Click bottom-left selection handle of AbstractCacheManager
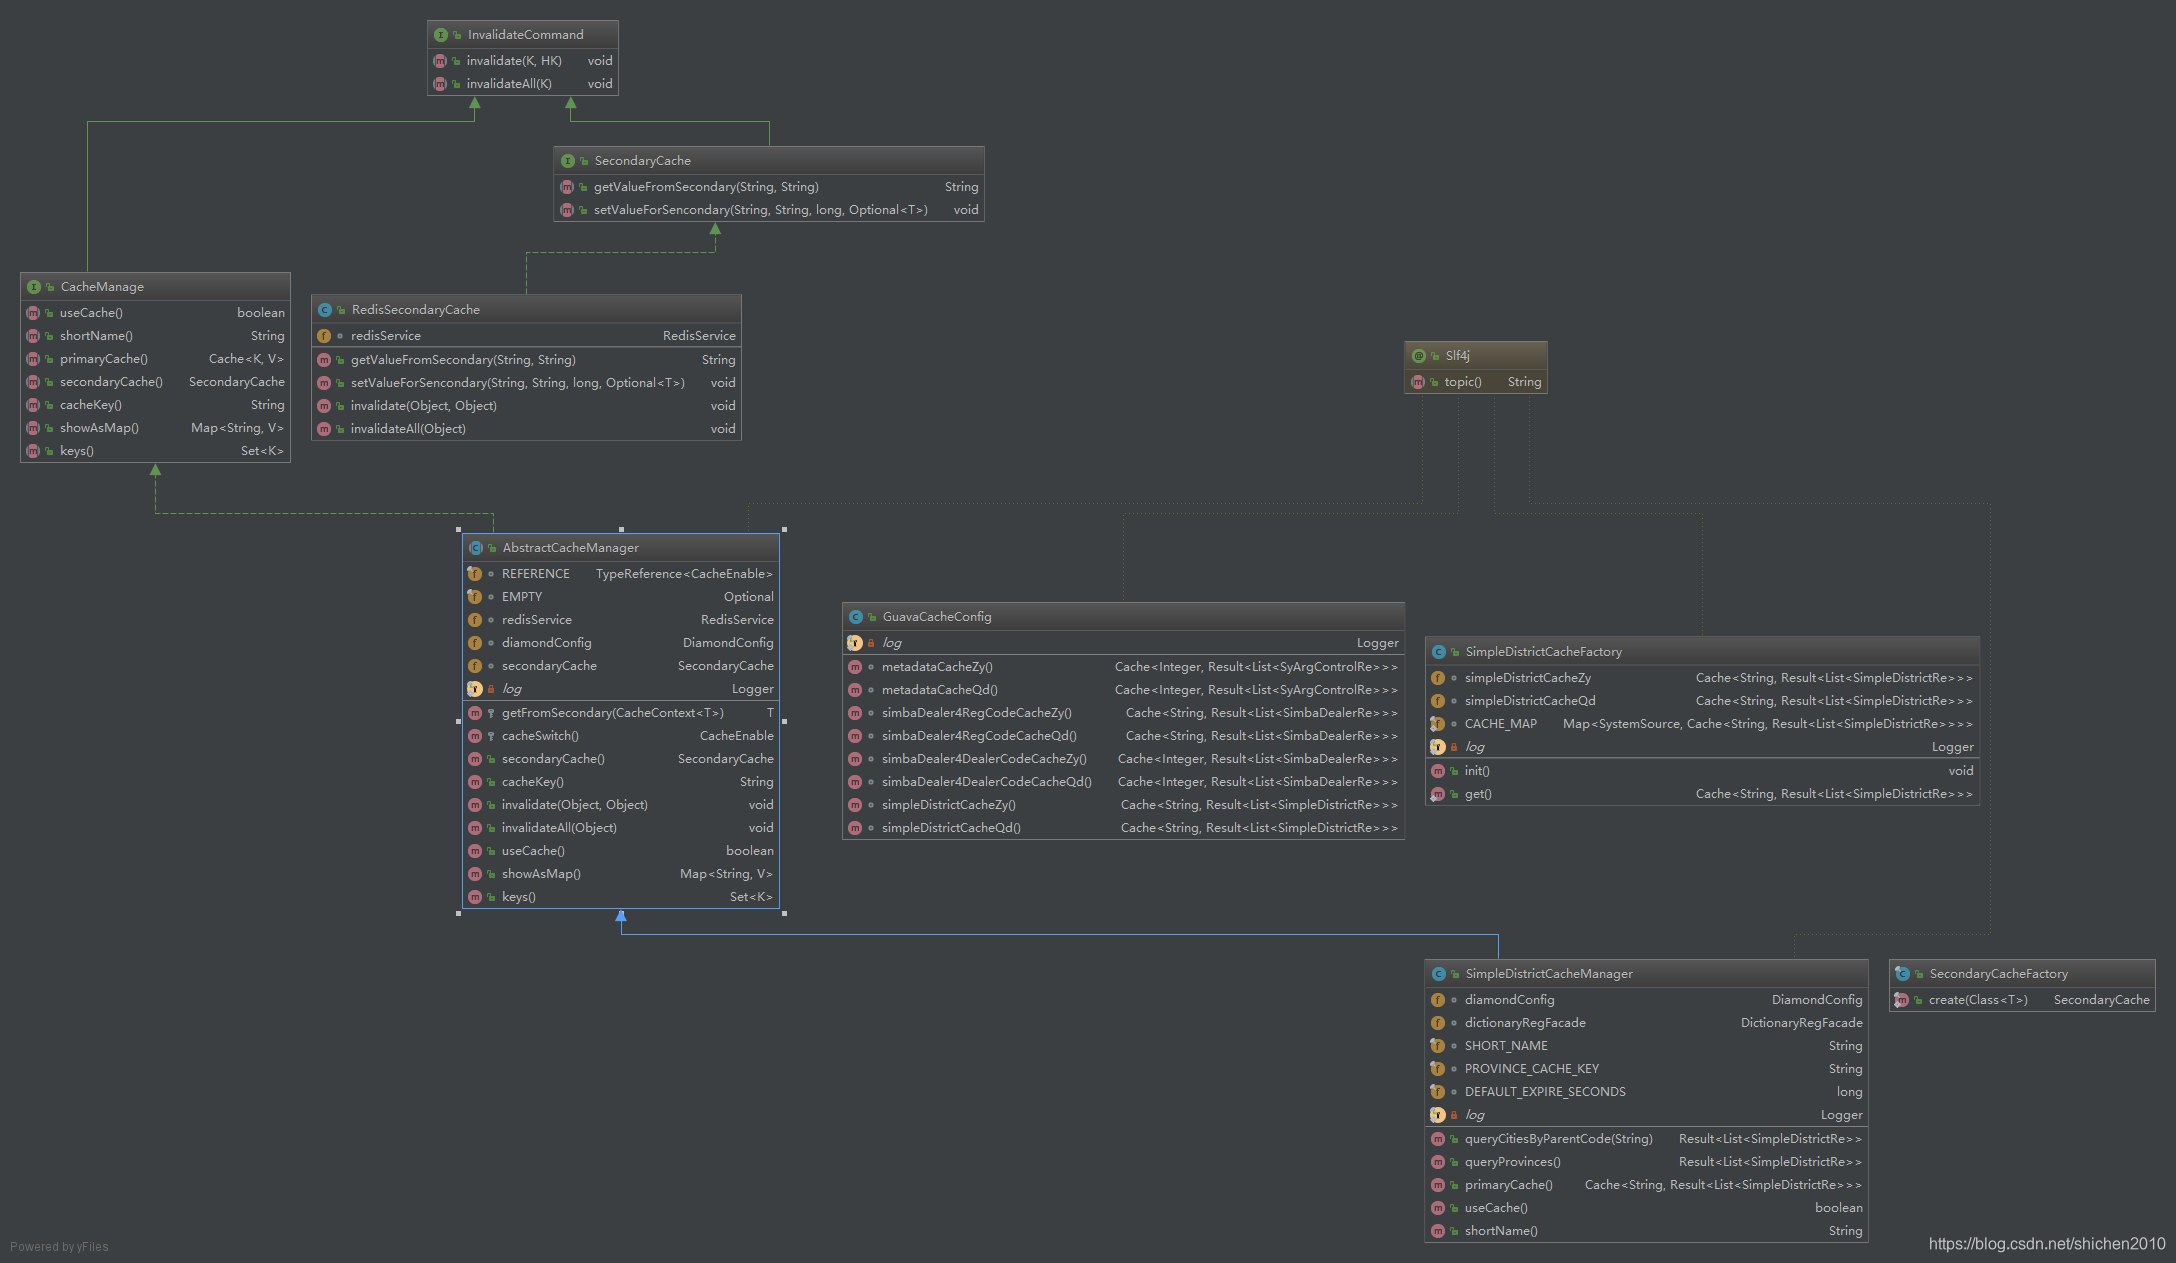 point(458,913)
